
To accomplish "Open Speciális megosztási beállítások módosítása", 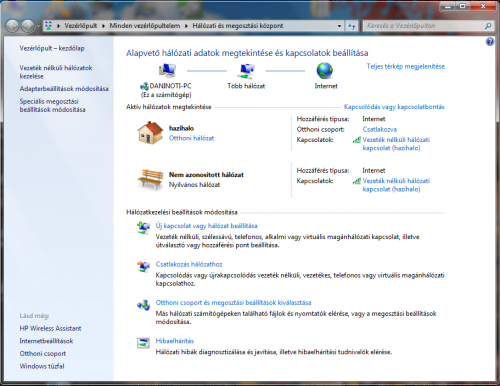I will [x=52, y=105].
